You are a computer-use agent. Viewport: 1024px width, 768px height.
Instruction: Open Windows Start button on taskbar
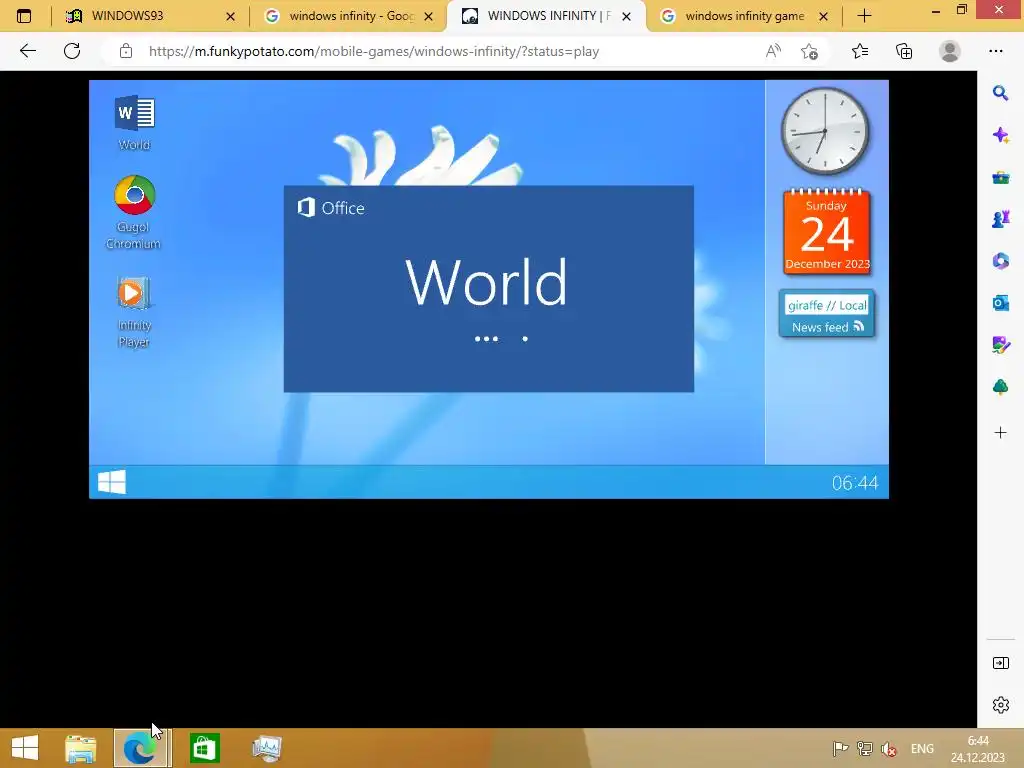25,748
